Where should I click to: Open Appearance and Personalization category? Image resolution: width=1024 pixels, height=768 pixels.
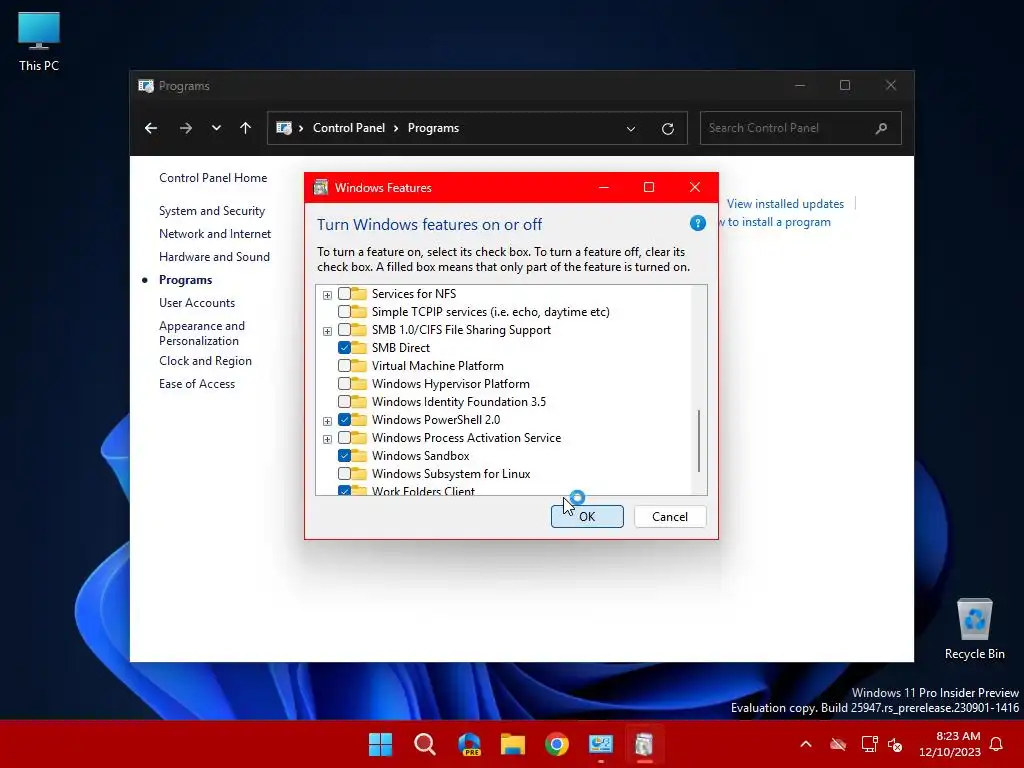click(x=202, y=333)
